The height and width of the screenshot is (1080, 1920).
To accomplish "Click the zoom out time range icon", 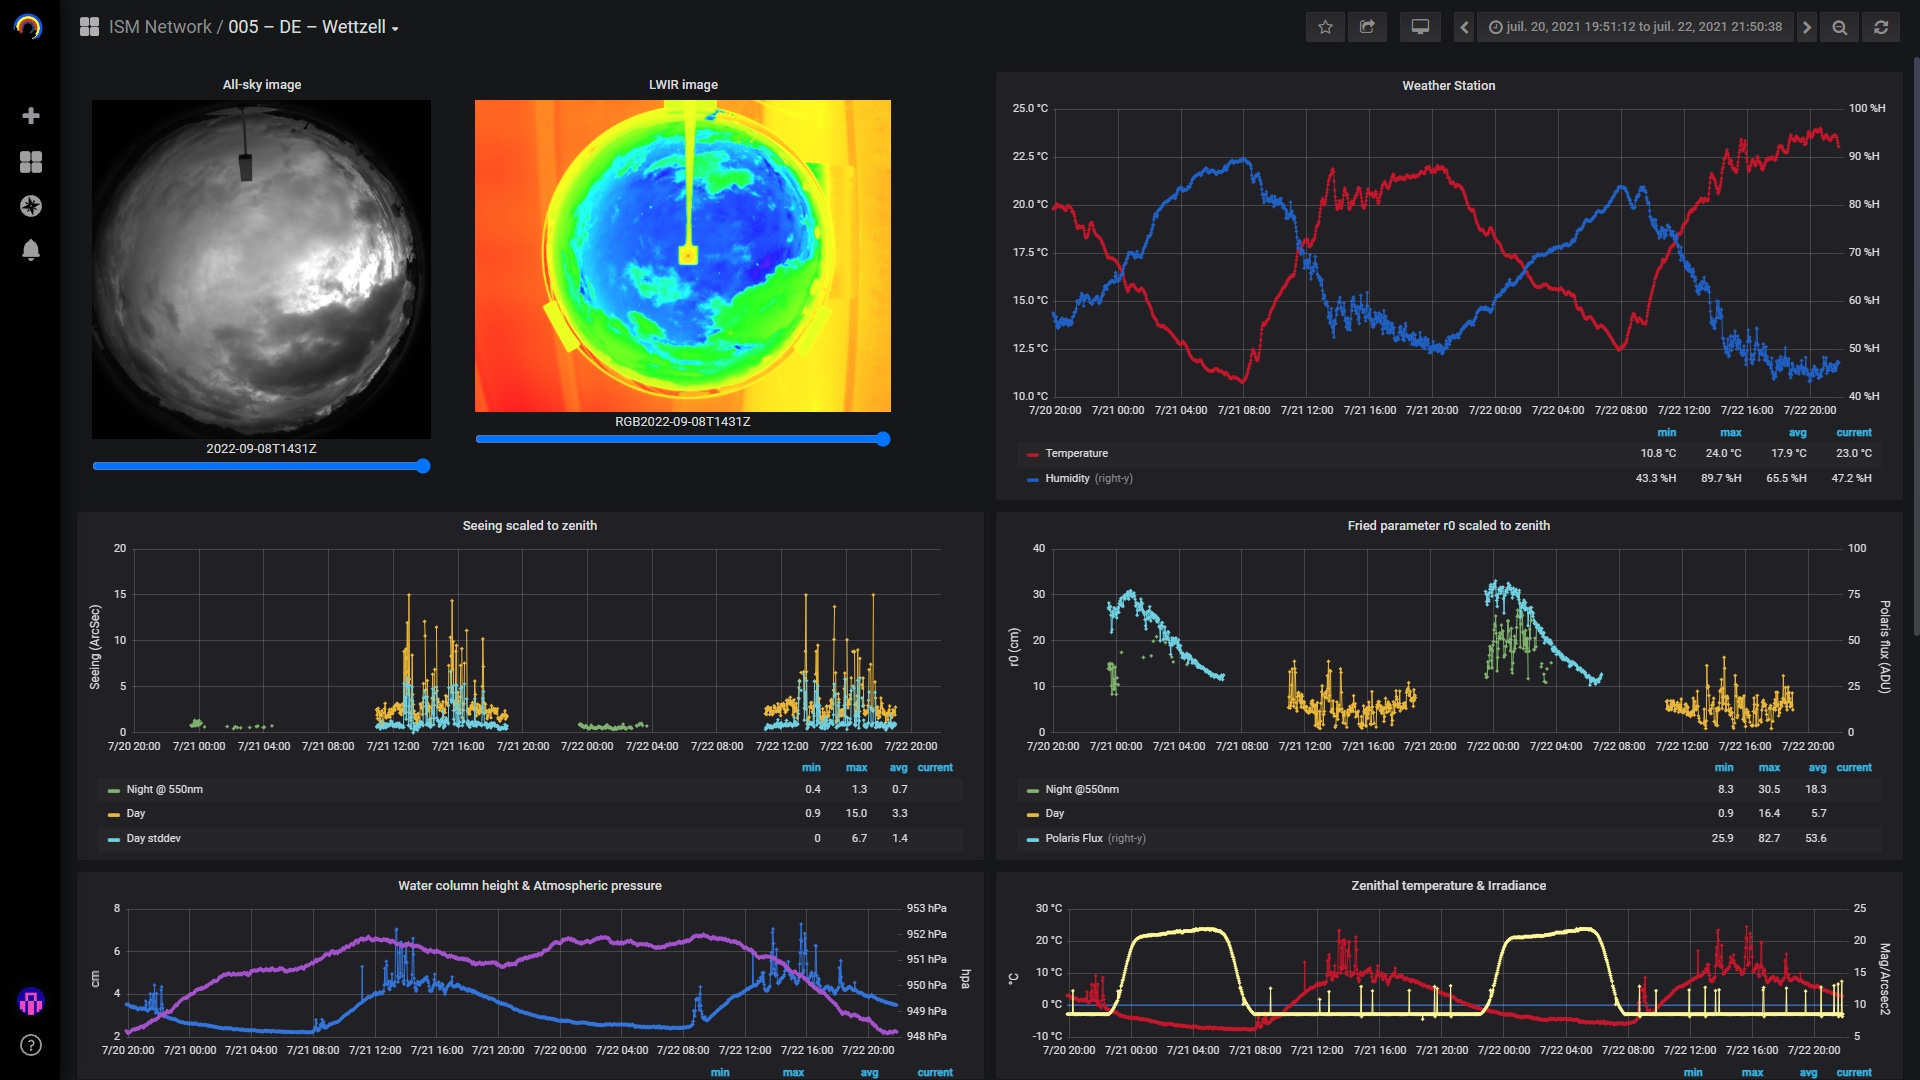I will tap(1839, 27).
